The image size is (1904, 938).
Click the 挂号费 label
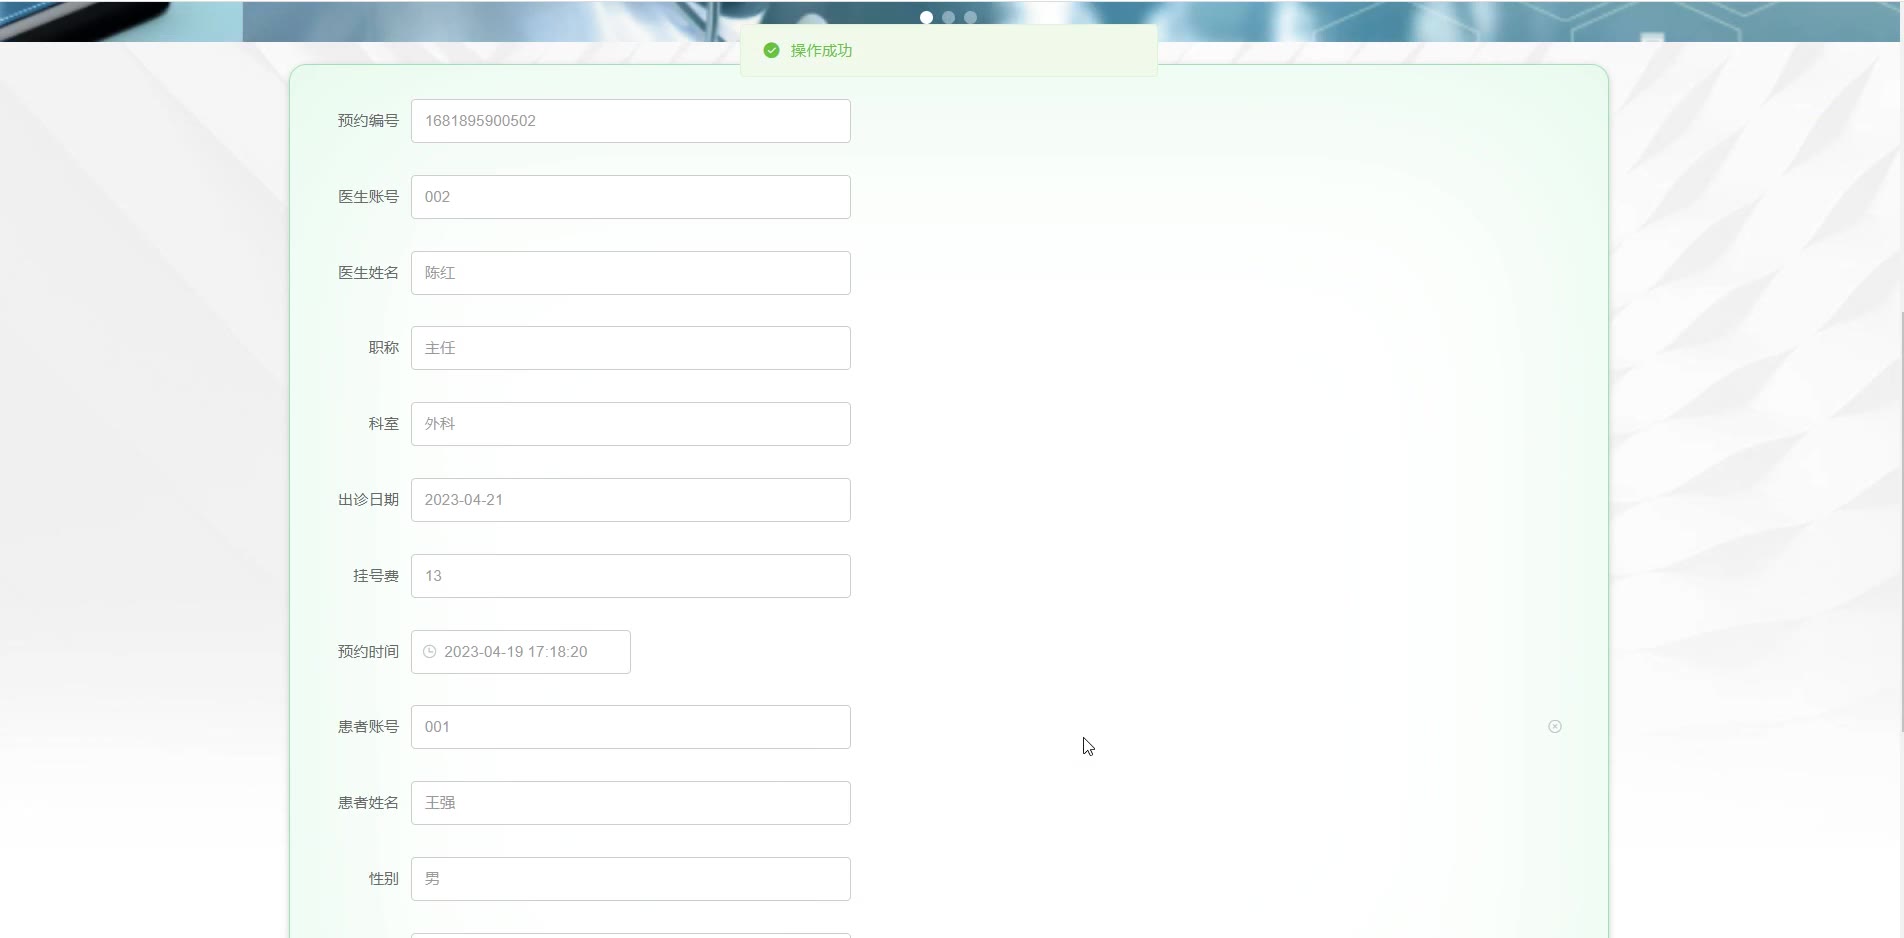point(376,576)
